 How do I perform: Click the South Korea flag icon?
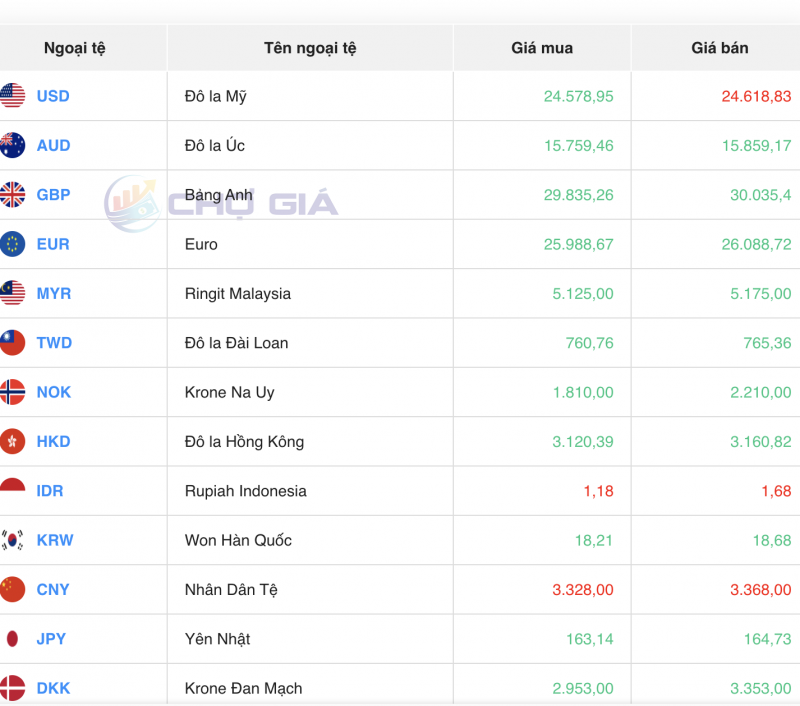[x=14, y=540]
